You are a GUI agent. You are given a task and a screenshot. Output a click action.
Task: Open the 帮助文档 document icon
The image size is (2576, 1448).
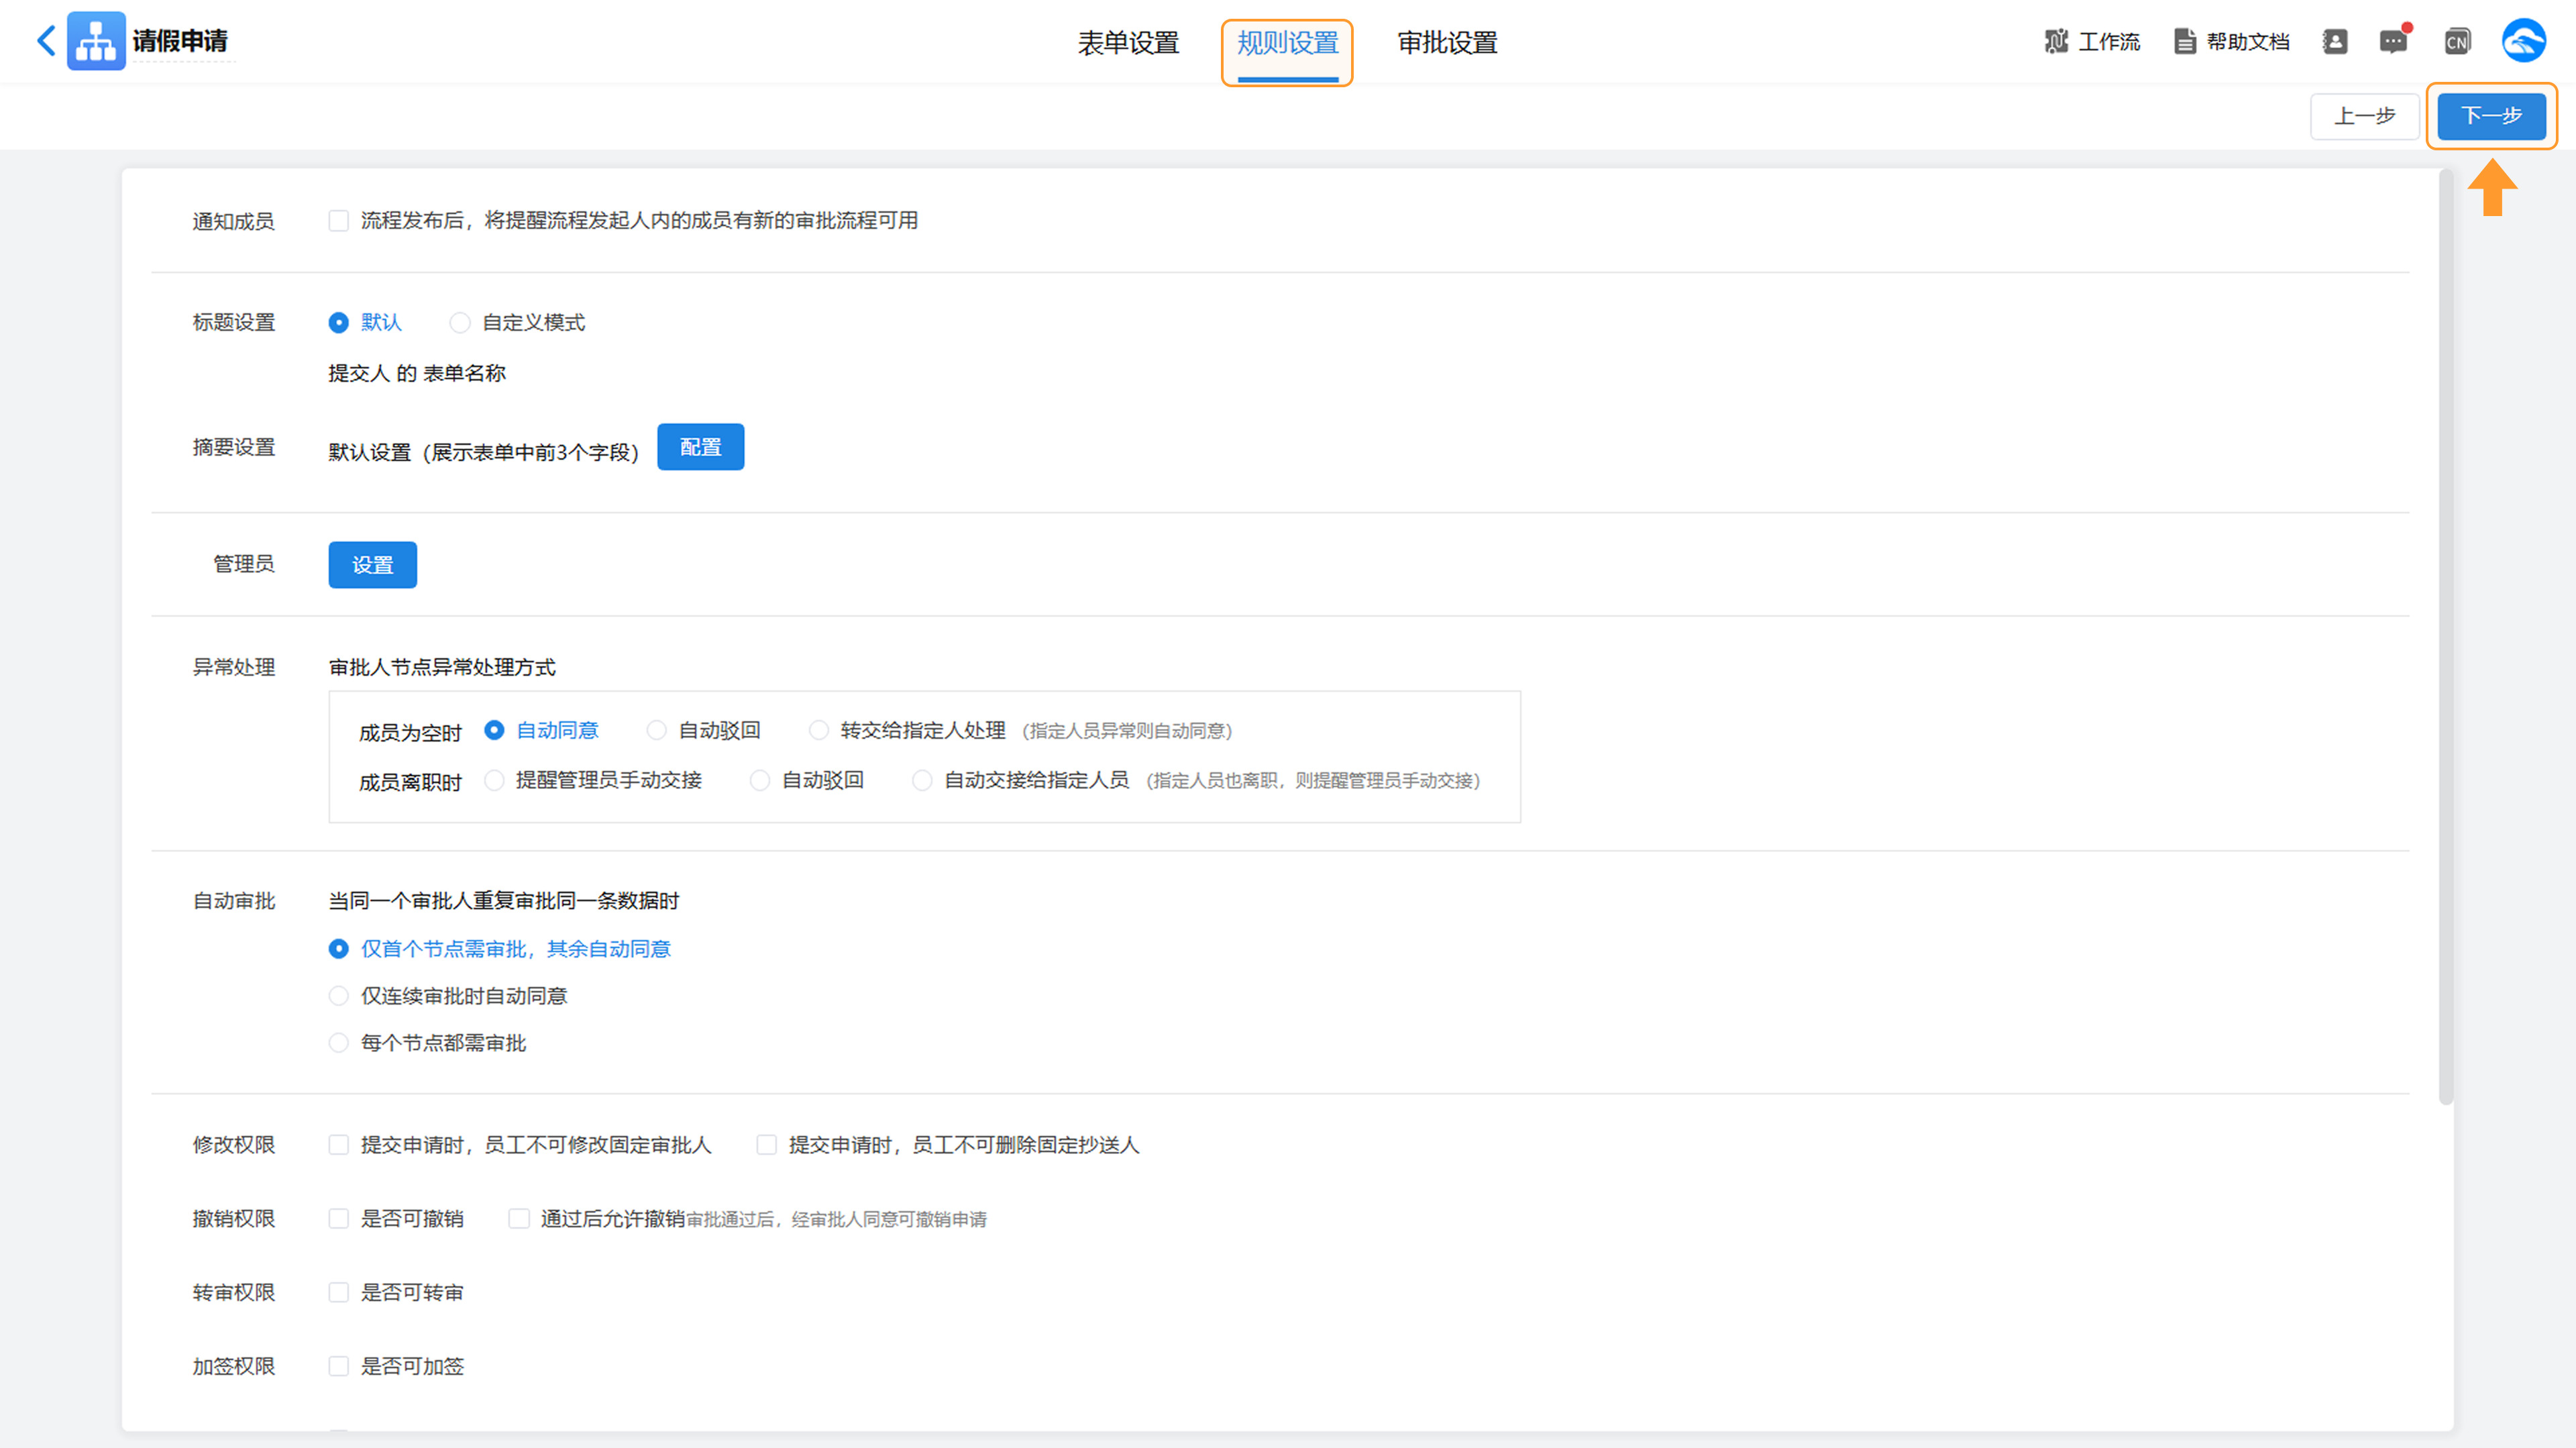[2185, 41]
